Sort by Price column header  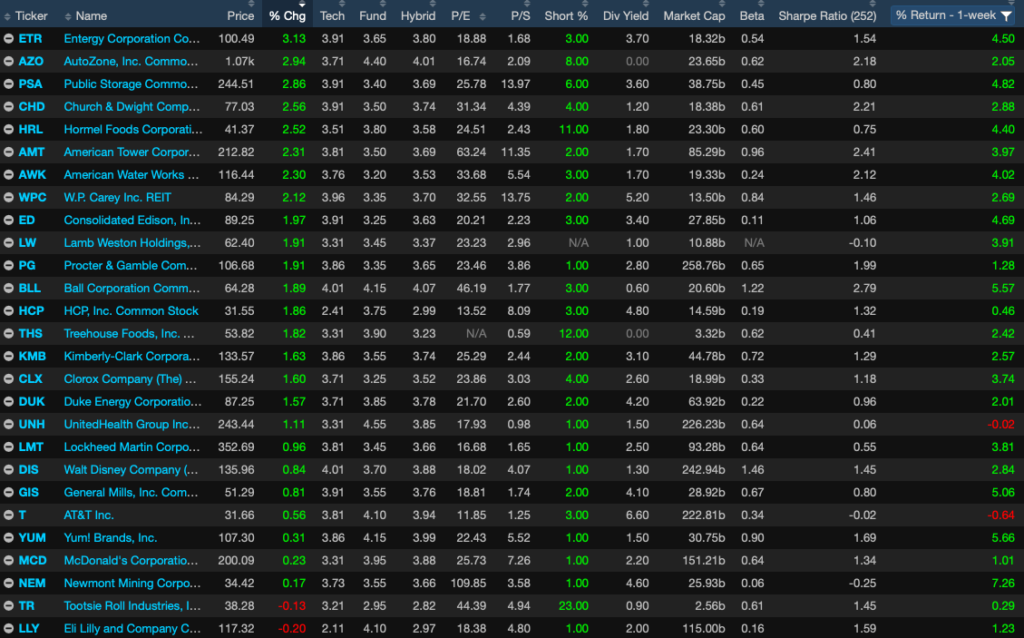(x=240, y=16)
